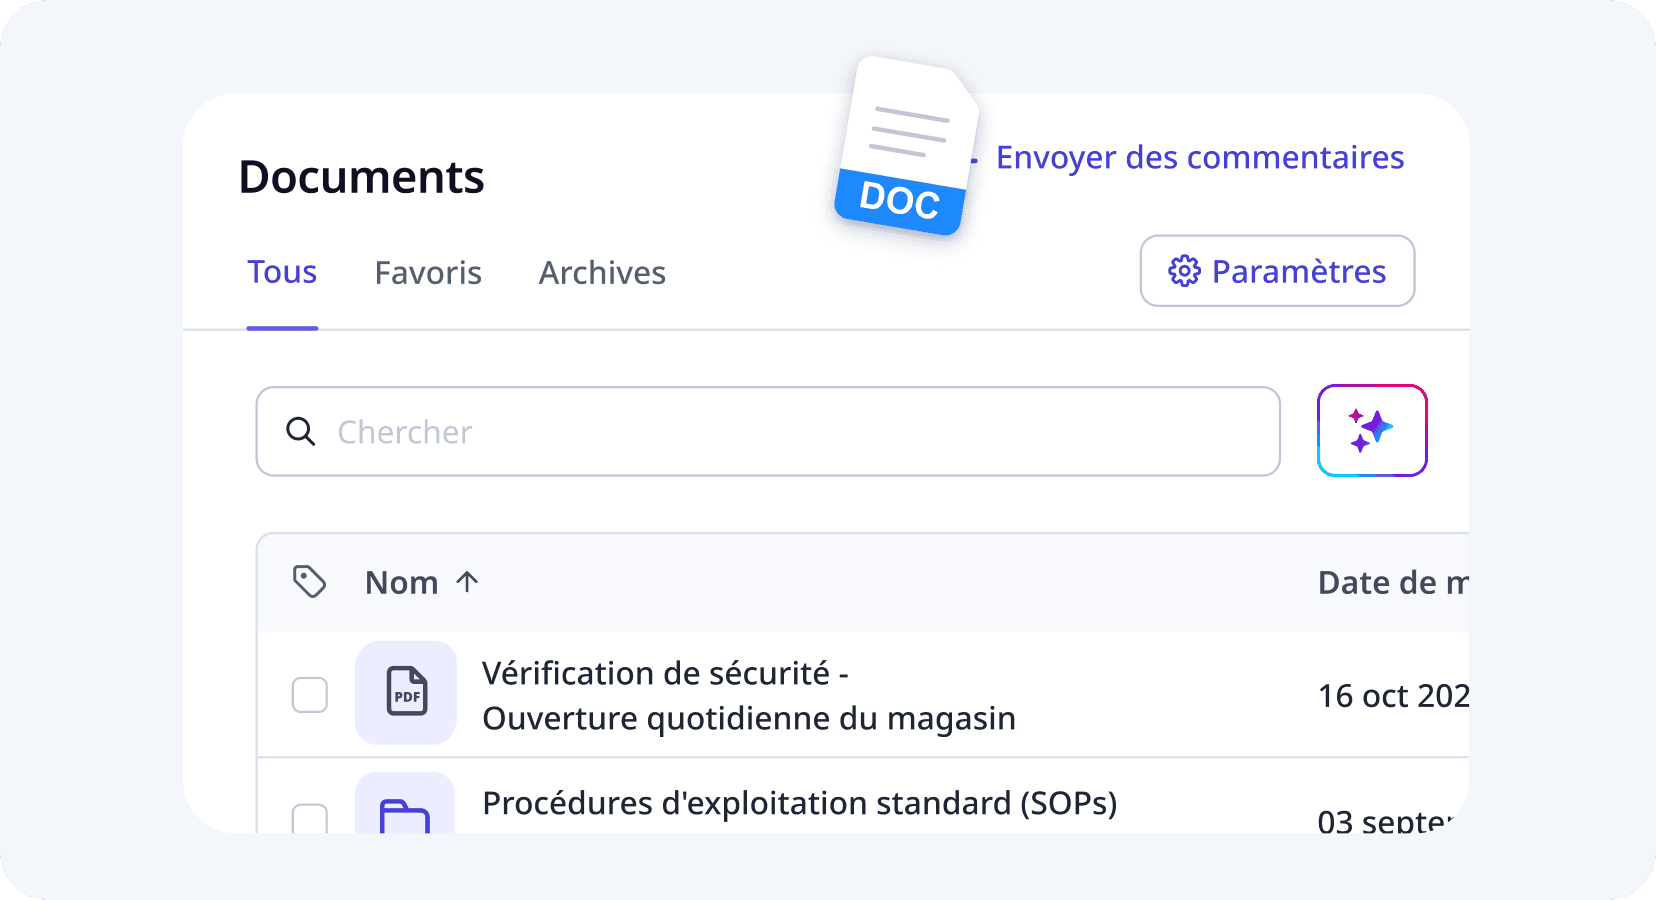Image resolution: width=1656 pixels, height=900 pixels.
Task: Click the magnifying glass search icon
Action: point(300,431)
